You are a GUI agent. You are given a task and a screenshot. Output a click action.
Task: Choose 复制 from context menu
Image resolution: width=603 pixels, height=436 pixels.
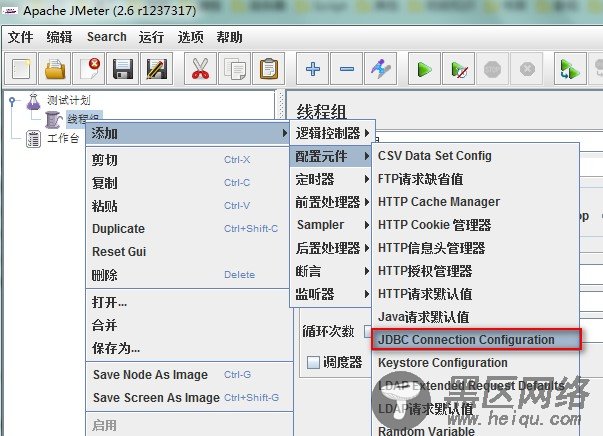pos(187,183)
